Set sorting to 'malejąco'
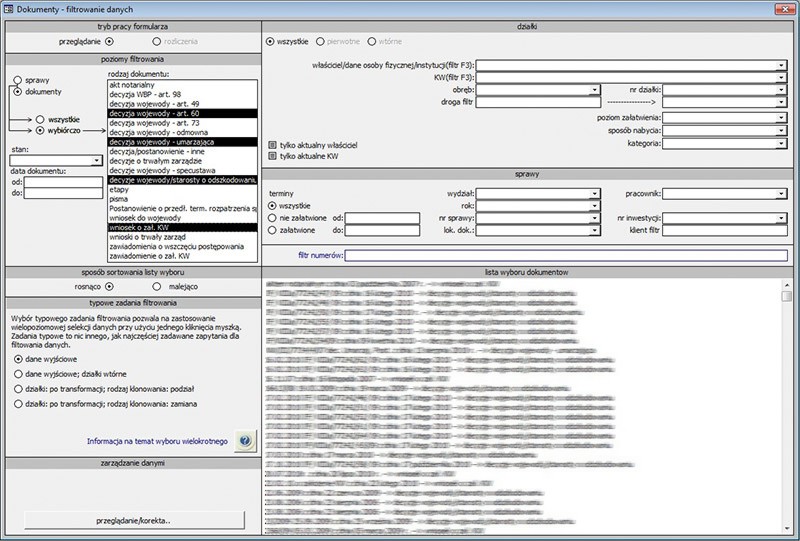This screenshot has height=541, width=800. 157,286
